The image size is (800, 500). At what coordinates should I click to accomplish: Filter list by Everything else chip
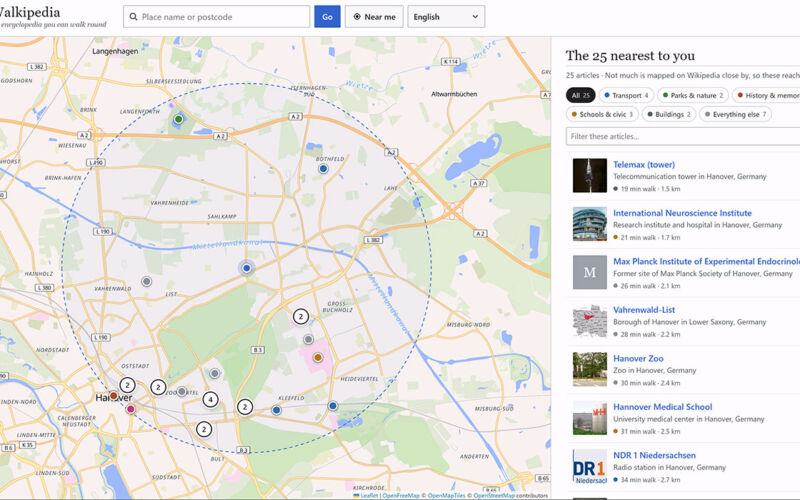[735, 114]
